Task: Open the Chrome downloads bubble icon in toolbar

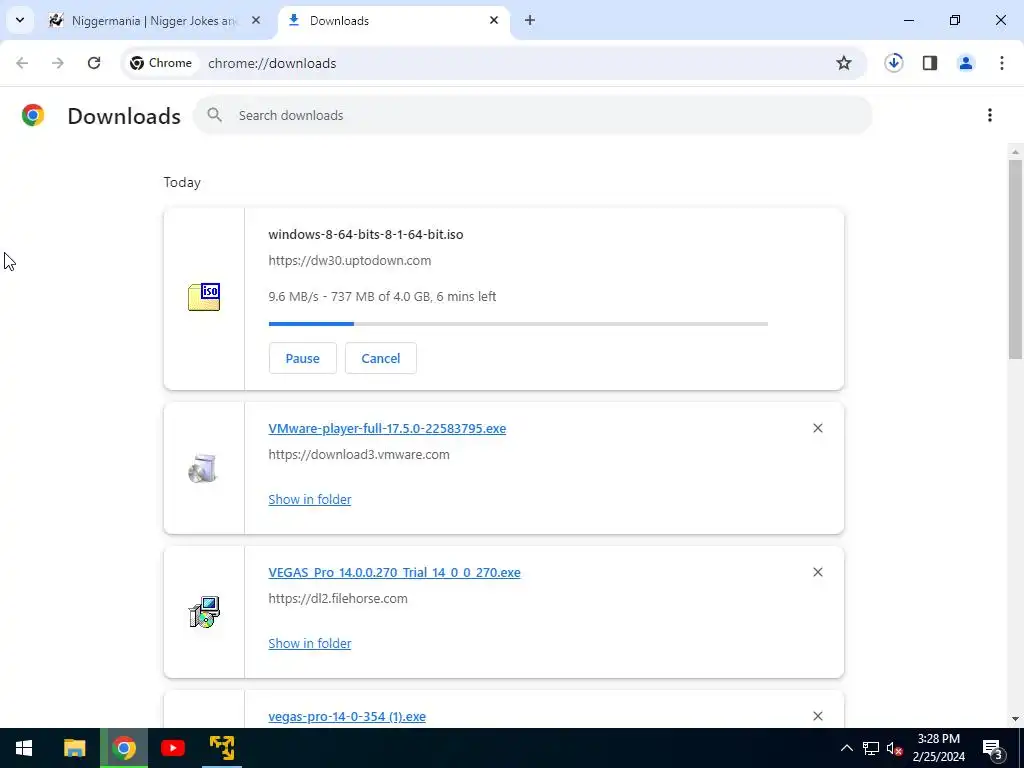Action: tap(894, 63)
